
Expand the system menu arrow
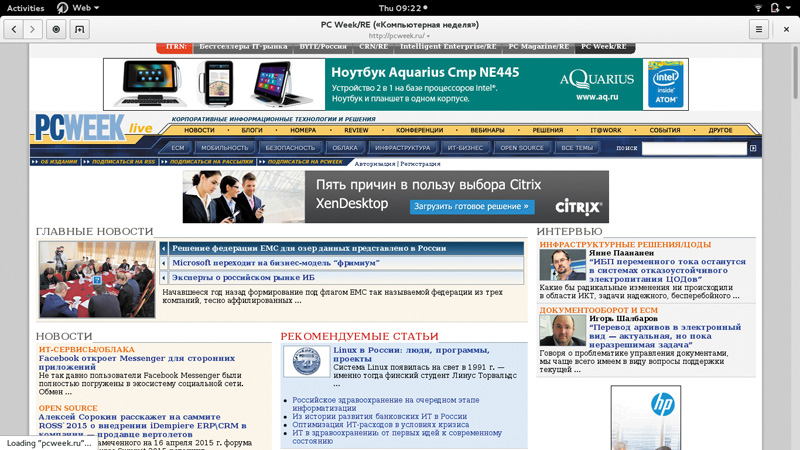coord(790,8)
